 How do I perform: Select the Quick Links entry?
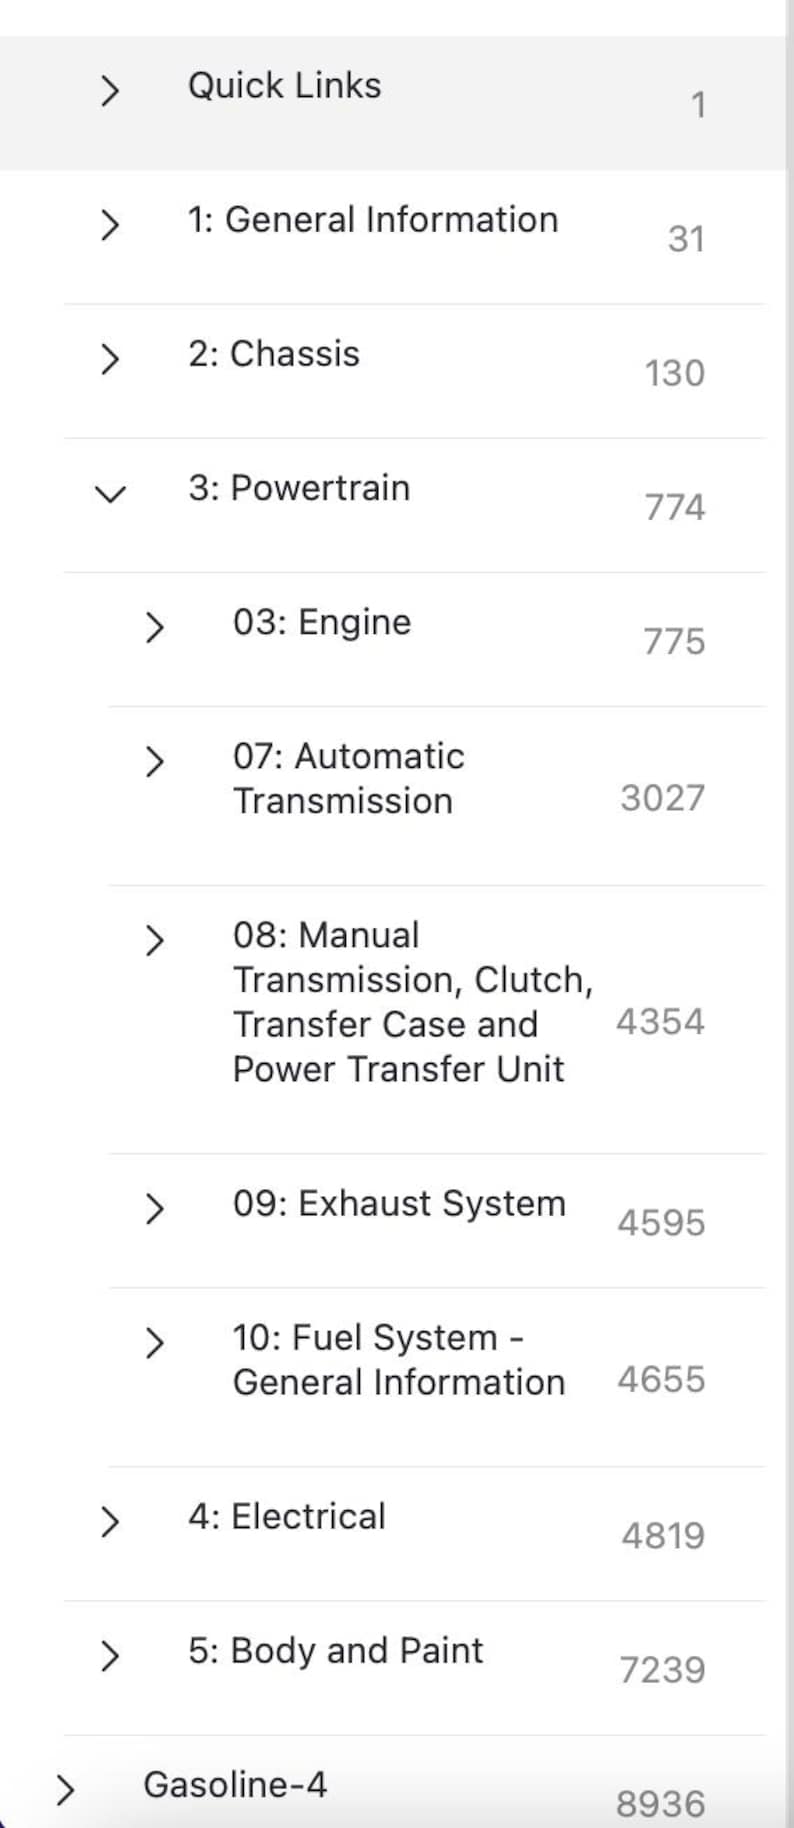click(x=284, y=86)
